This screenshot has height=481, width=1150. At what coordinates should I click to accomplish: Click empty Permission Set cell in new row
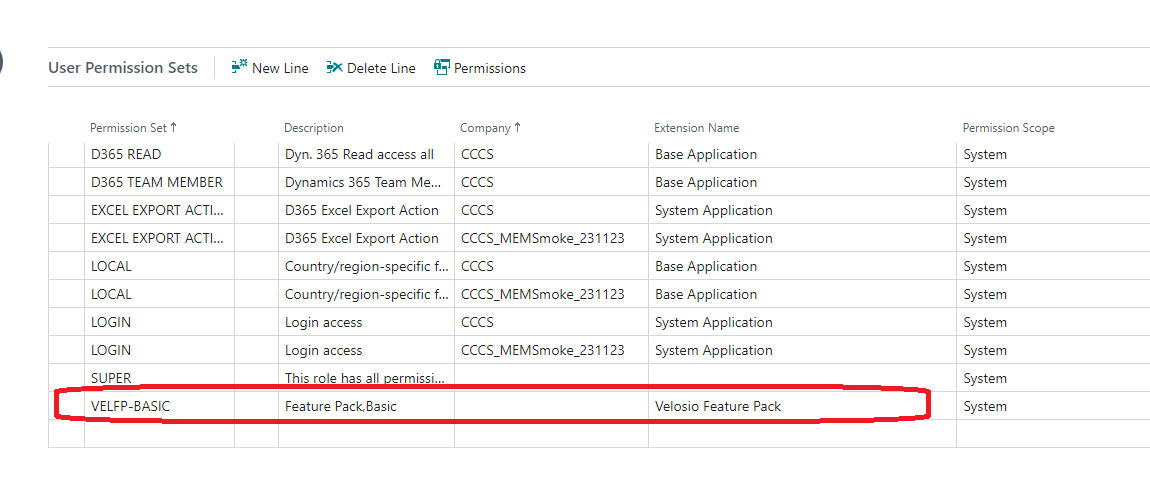point(159,434)
